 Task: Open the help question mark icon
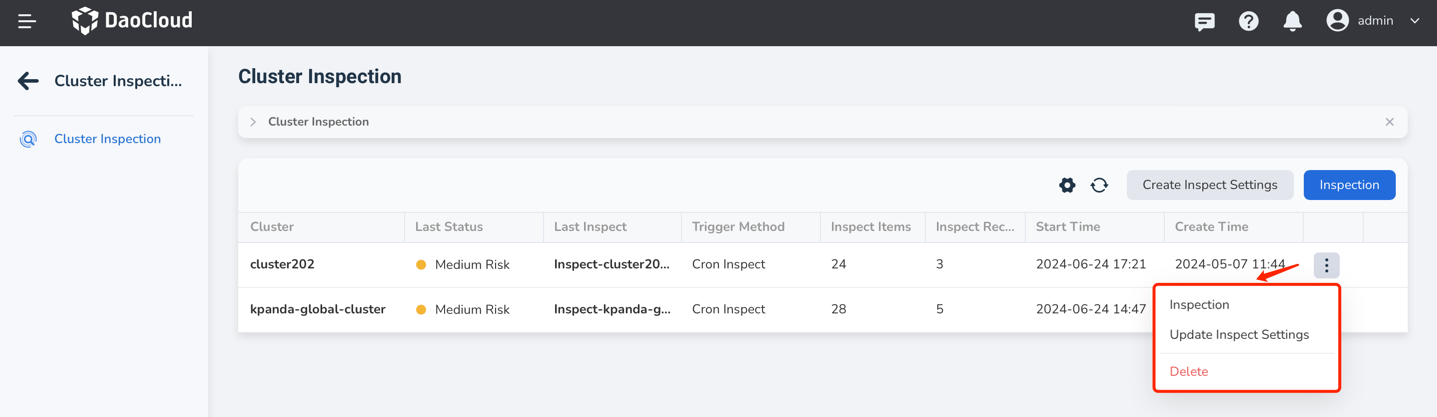click(x=1249, y=21)
